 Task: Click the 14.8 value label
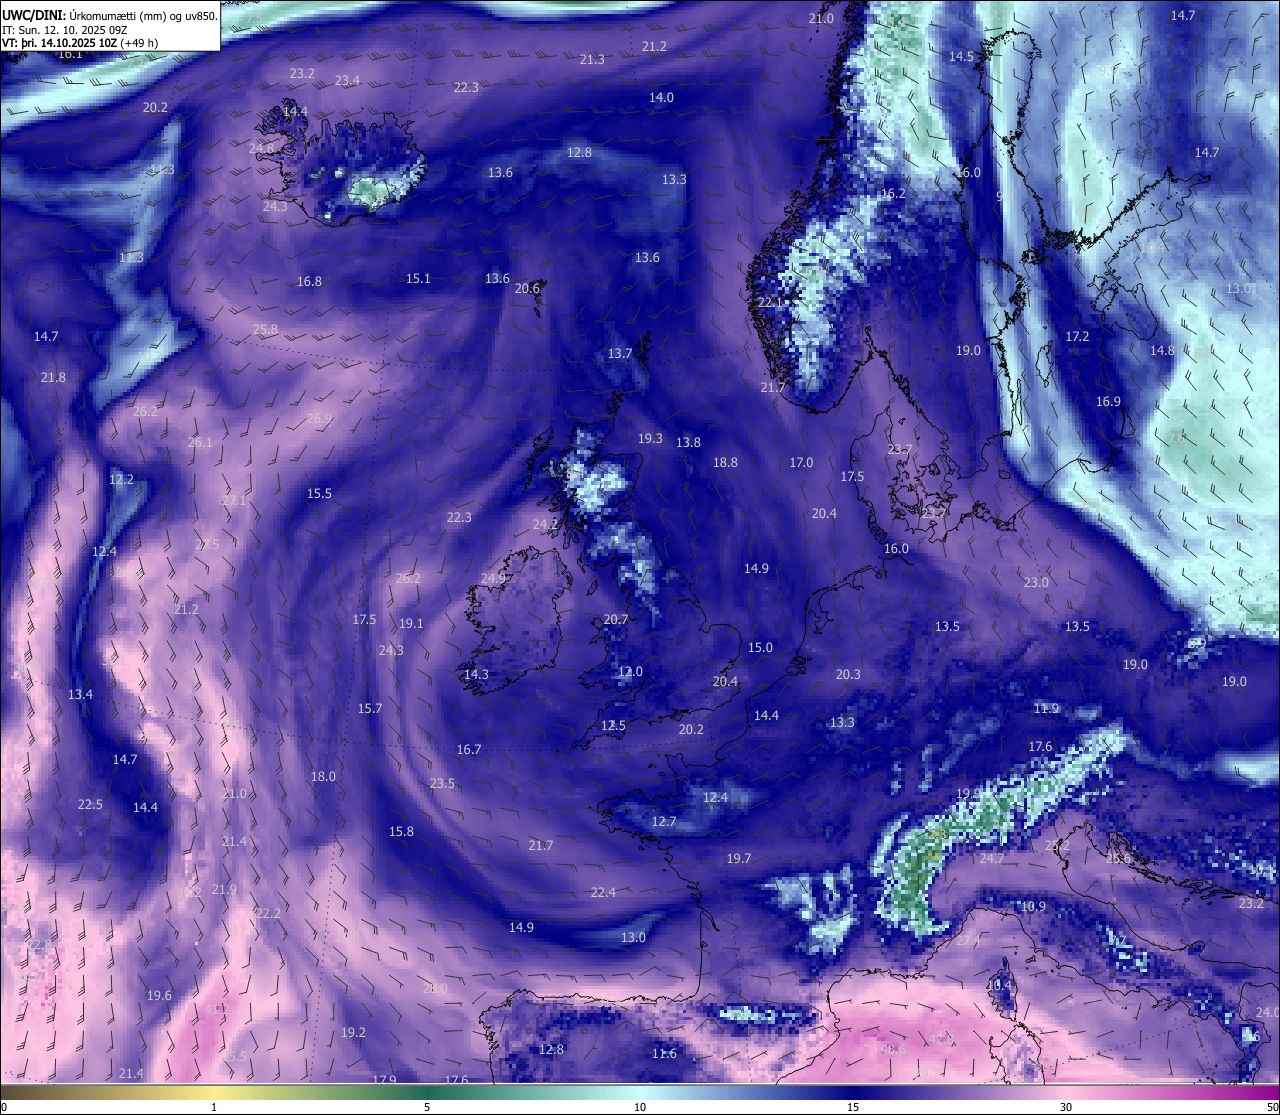1162,351
